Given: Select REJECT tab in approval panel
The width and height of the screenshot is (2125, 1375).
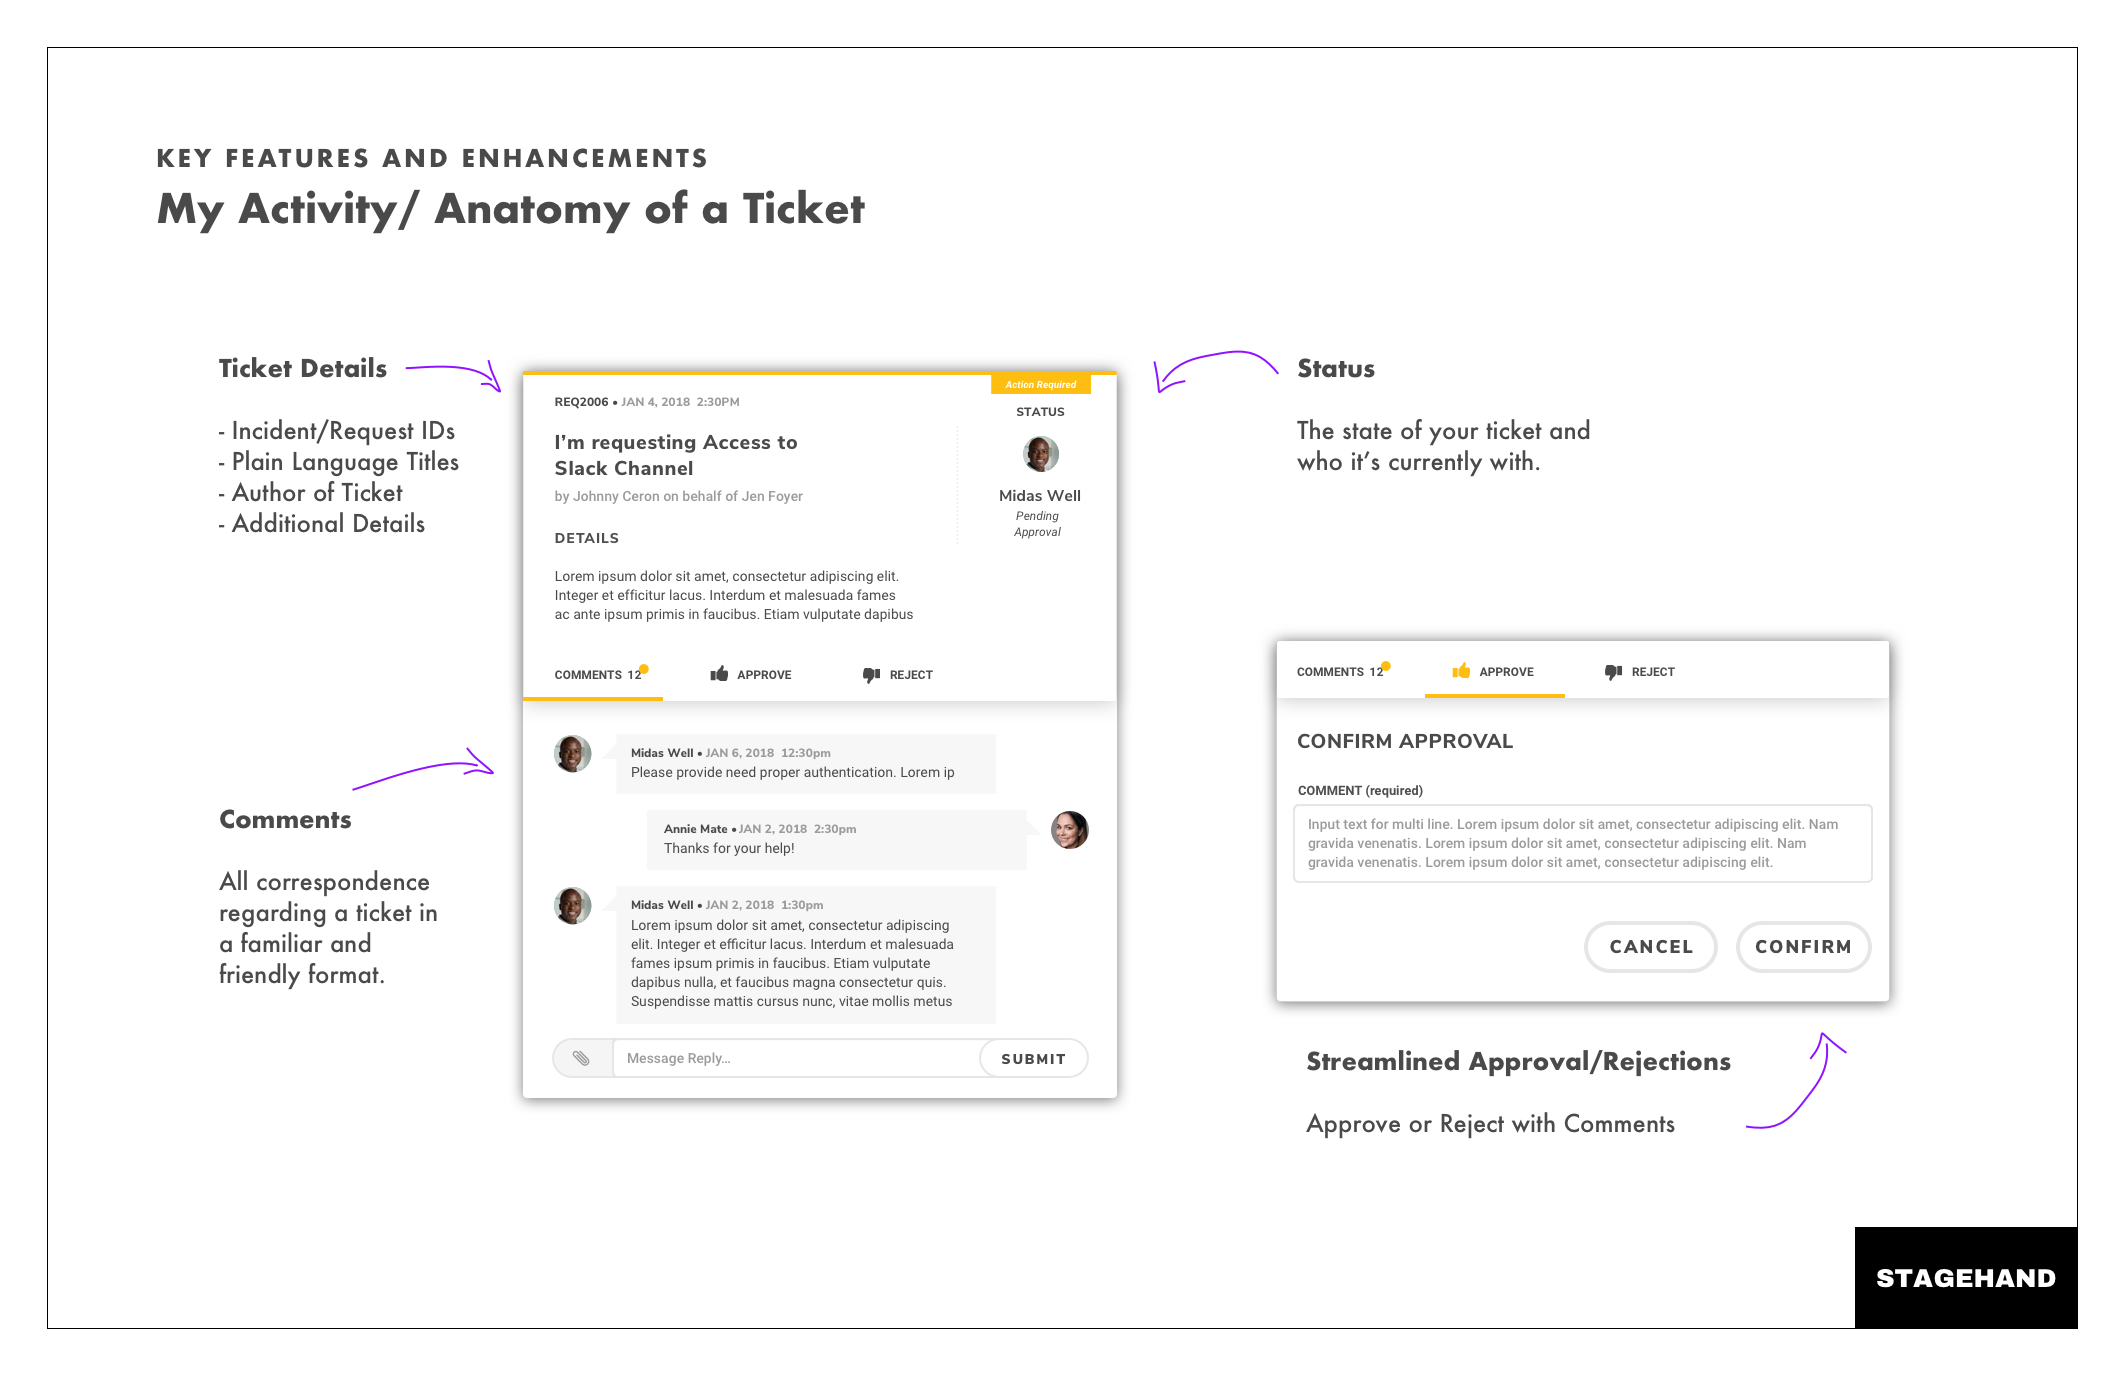Looking at the screenshot, I should point(1640,672).
